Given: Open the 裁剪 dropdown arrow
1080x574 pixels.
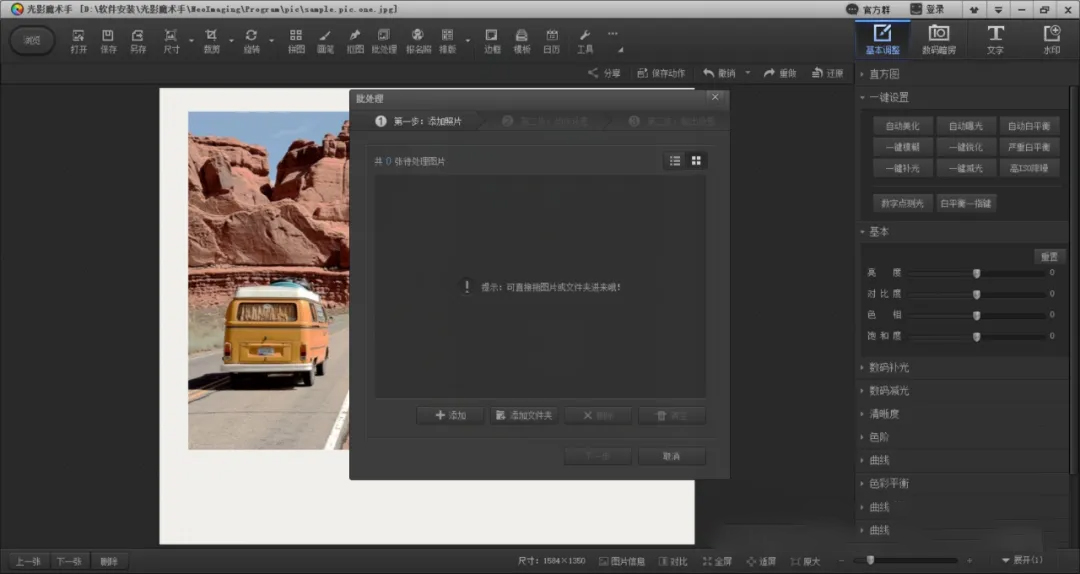Looking at the screenshot, I should point(231,41).
